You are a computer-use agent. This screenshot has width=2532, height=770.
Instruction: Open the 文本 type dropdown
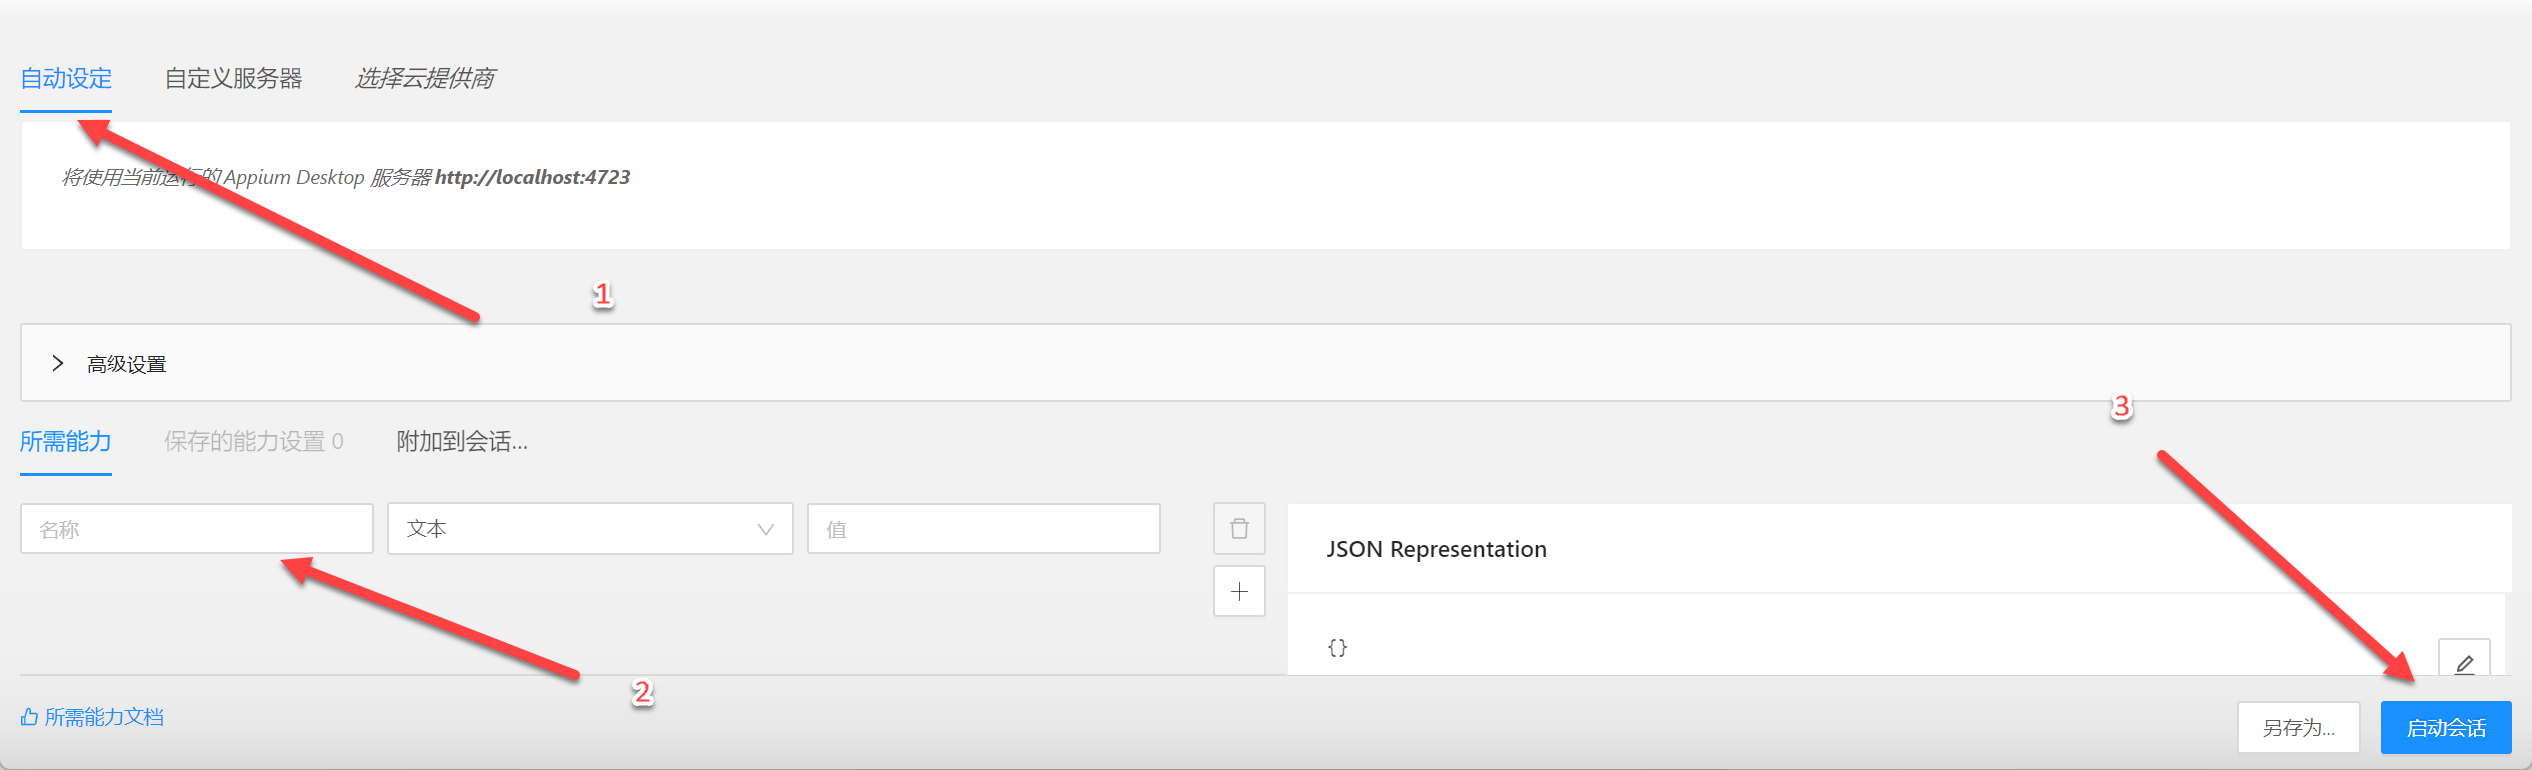tap(590, 529)
